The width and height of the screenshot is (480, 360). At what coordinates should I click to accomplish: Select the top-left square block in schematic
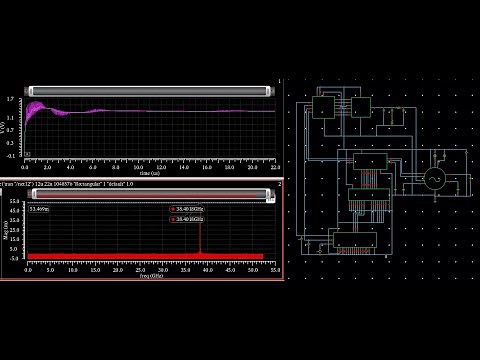tap(323, 107)
